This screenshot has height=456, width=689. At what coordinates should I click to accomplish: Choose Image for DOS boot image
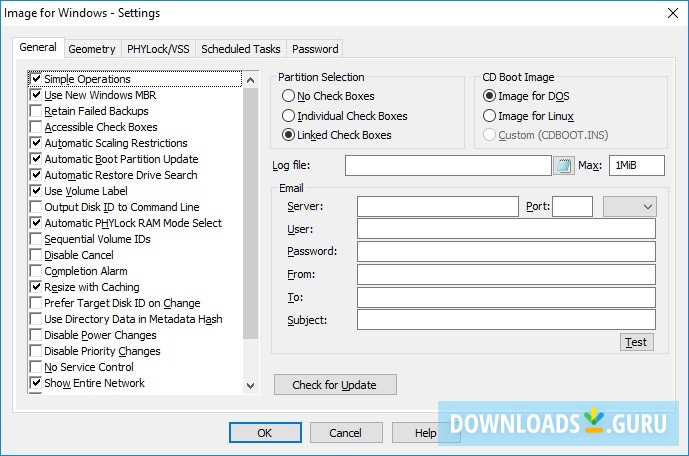tap(489, 96)
